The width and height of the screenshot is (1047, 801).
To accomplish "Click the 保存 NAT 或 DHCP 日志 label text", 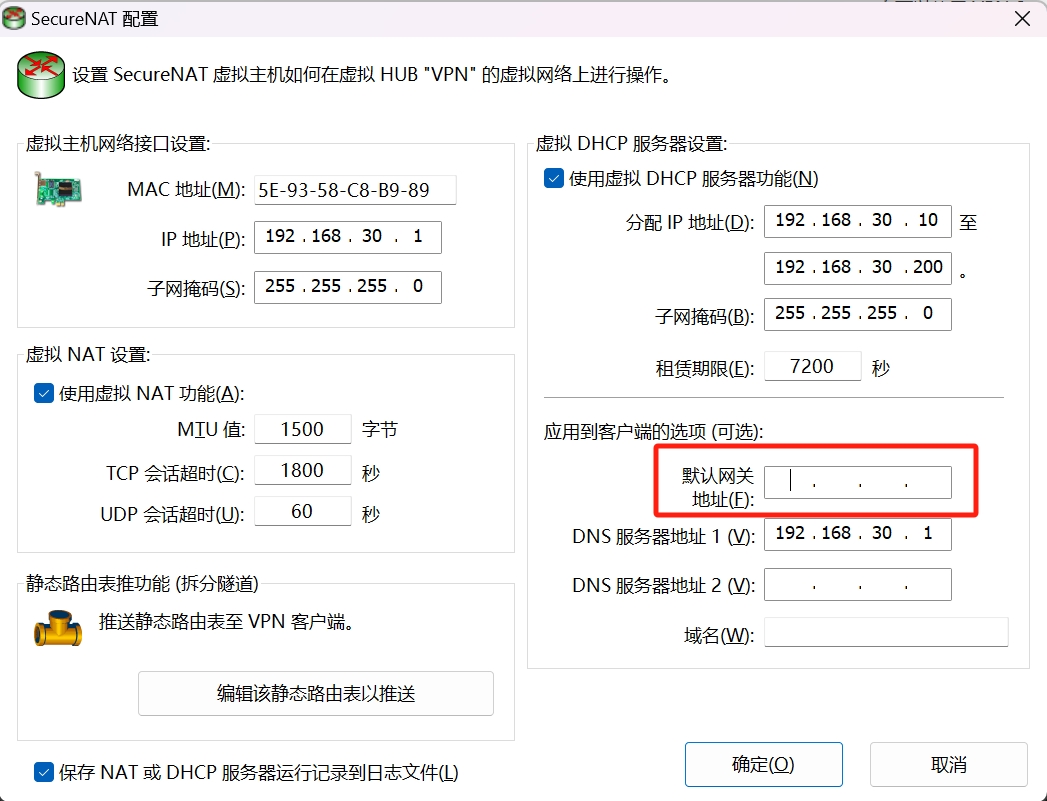I will click(258, 772).
